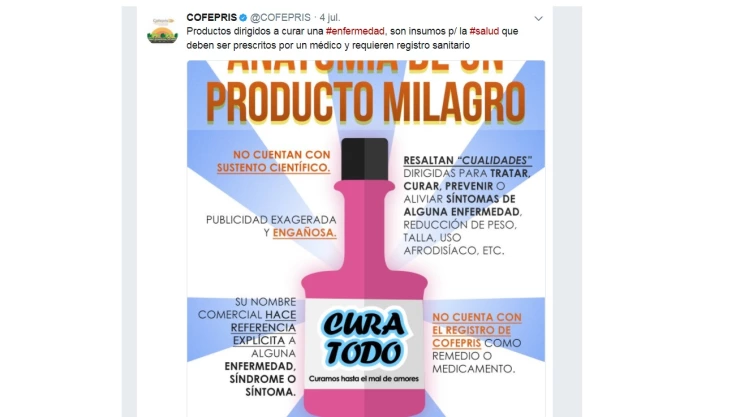Open the 'PRODUCTO MILAGRO' title in the infographic
This screenshot has width=740, height=417.
[x=366, y=103]
